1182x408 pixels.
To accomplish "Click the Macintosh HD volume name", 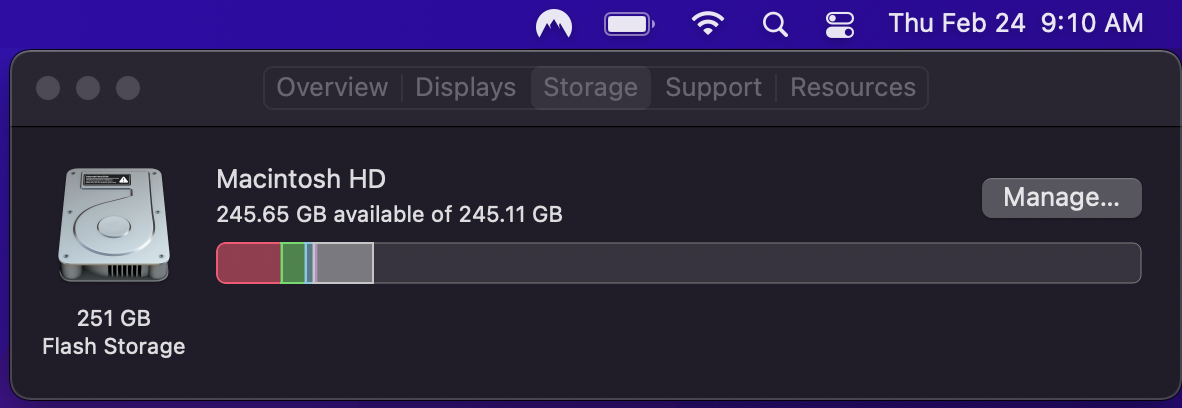I will 301,180.
